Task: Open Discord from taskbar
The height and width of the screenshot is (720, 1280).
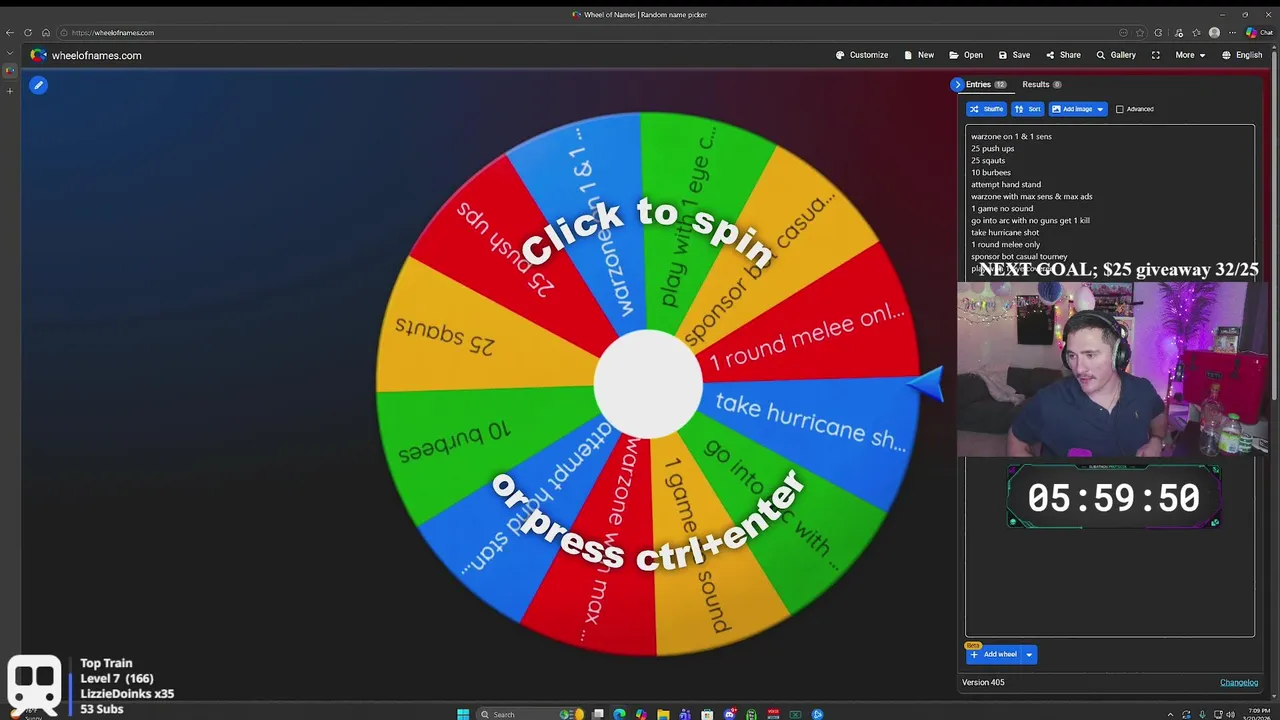Action: (x=730, y=714)
